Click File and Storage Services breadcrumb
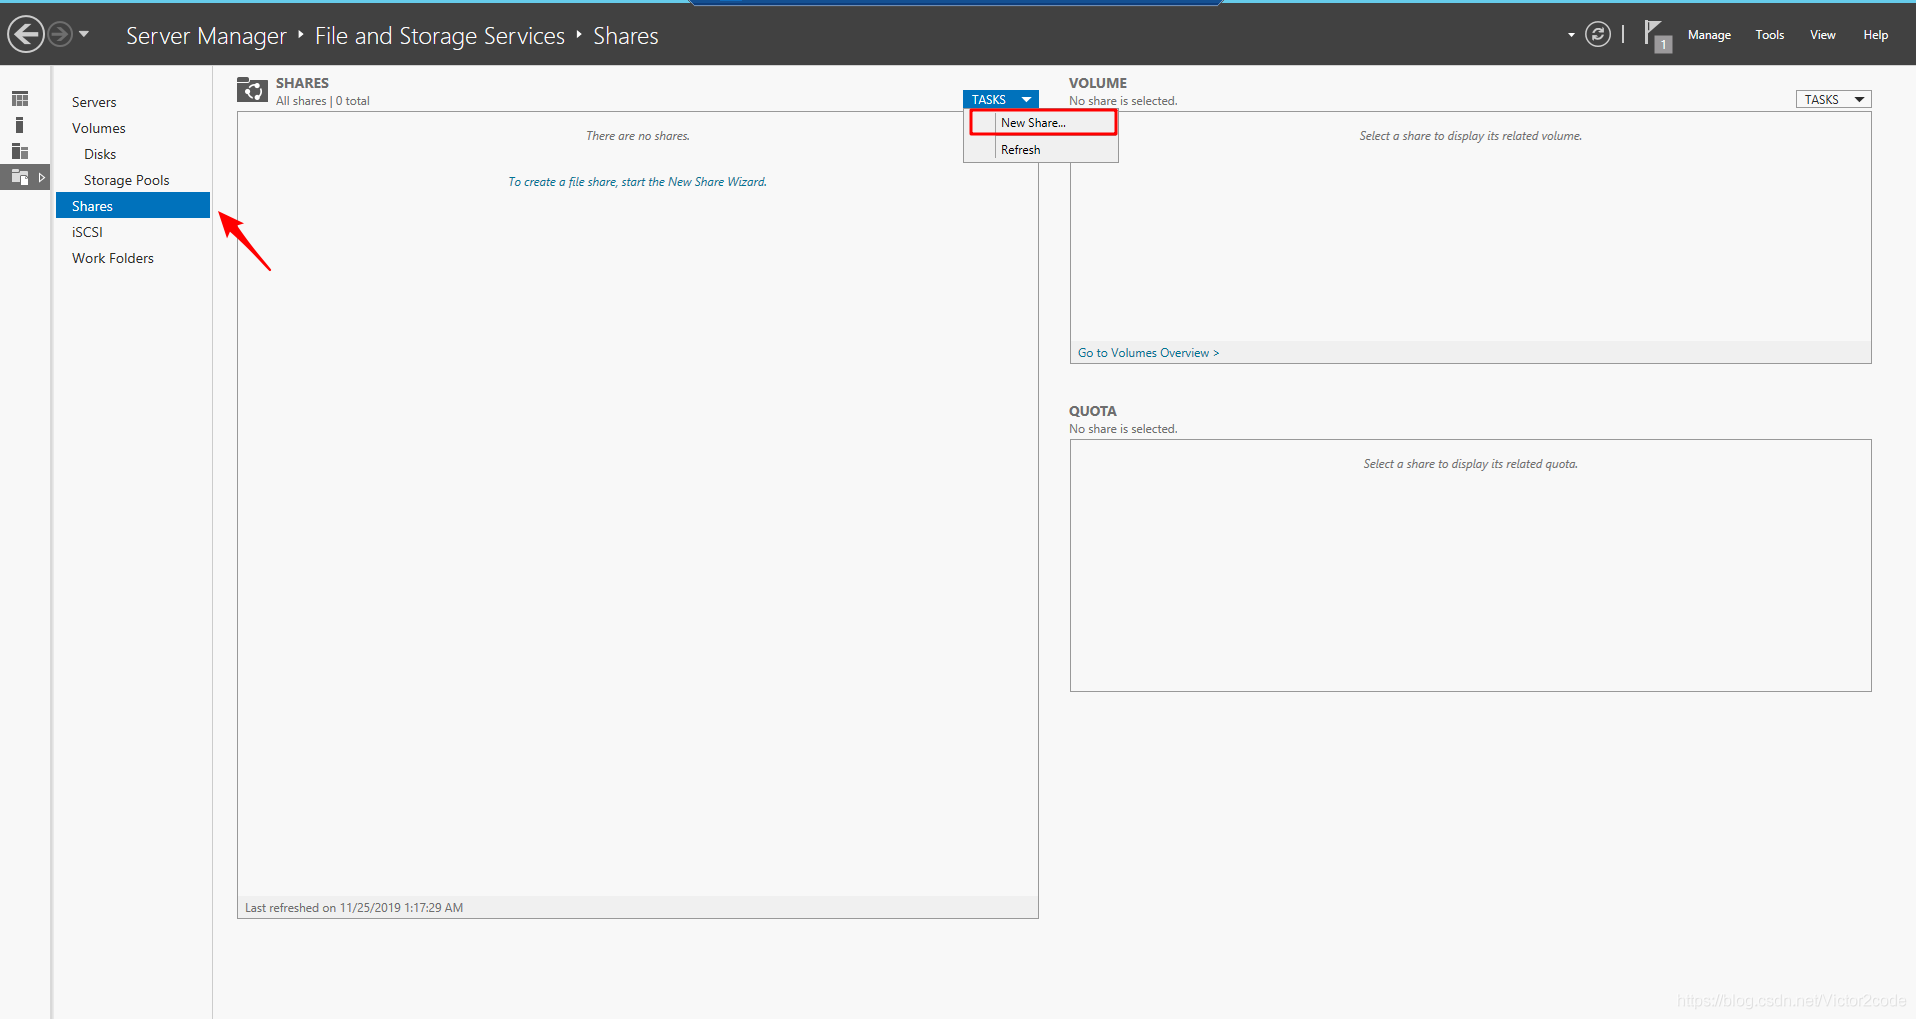The image size is (1916, 1019). tap(440, 36)
